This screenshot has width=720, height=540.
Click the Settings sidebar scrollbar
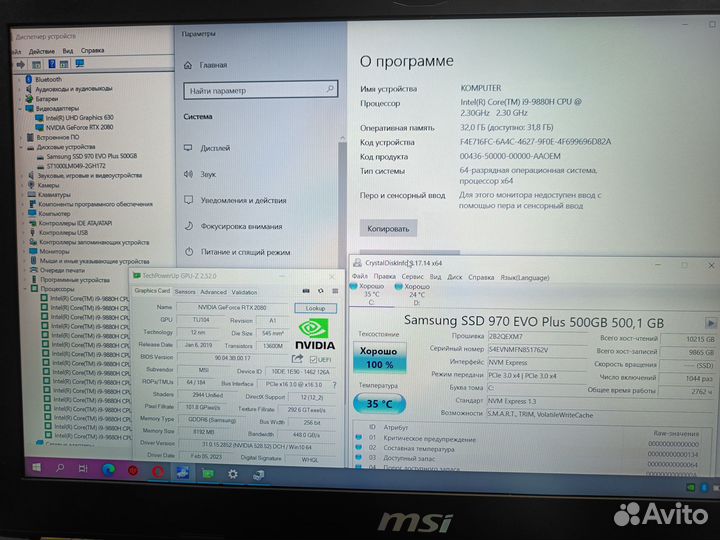(x=342, y=202)
